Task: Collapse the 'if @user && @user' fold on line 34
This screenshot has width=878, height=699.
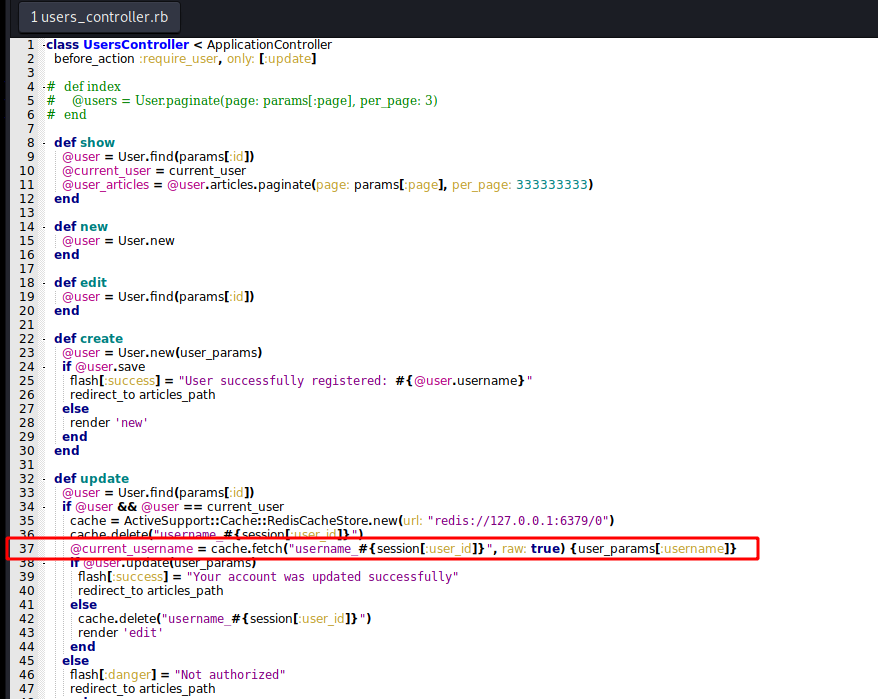Action: point(44,507)
